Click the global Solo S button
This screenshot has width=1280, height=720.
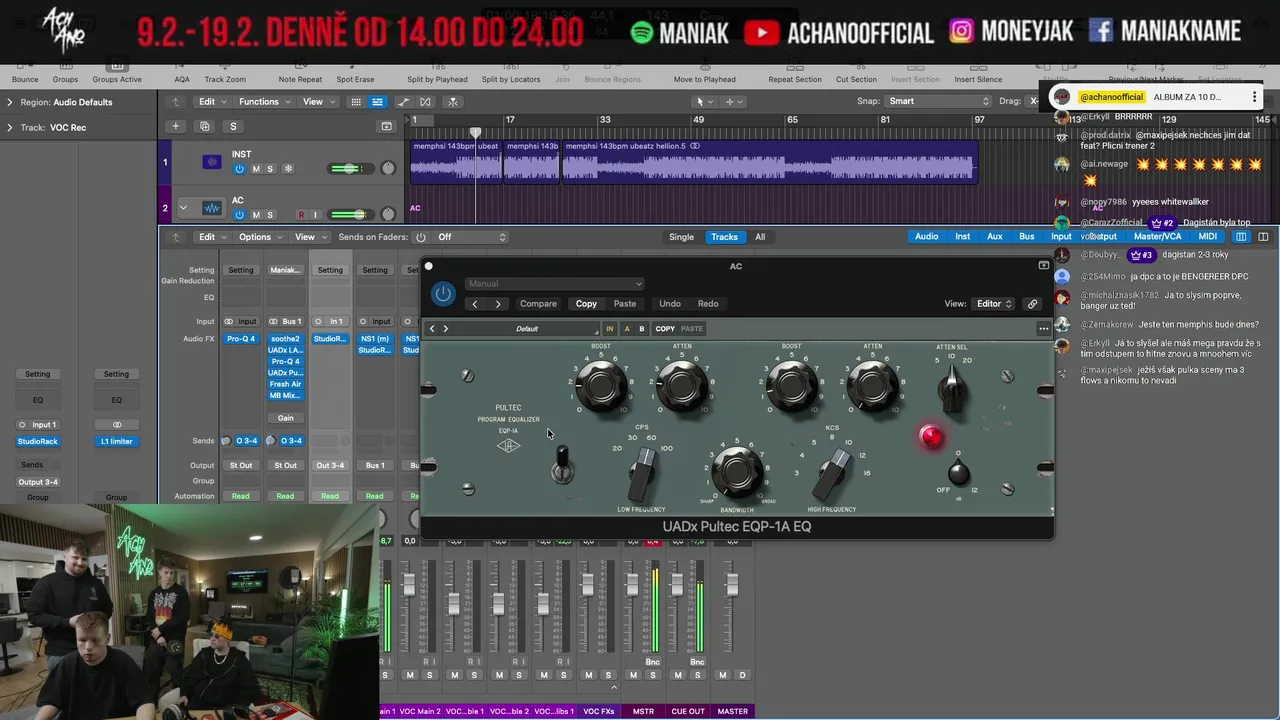pos(234,126)
